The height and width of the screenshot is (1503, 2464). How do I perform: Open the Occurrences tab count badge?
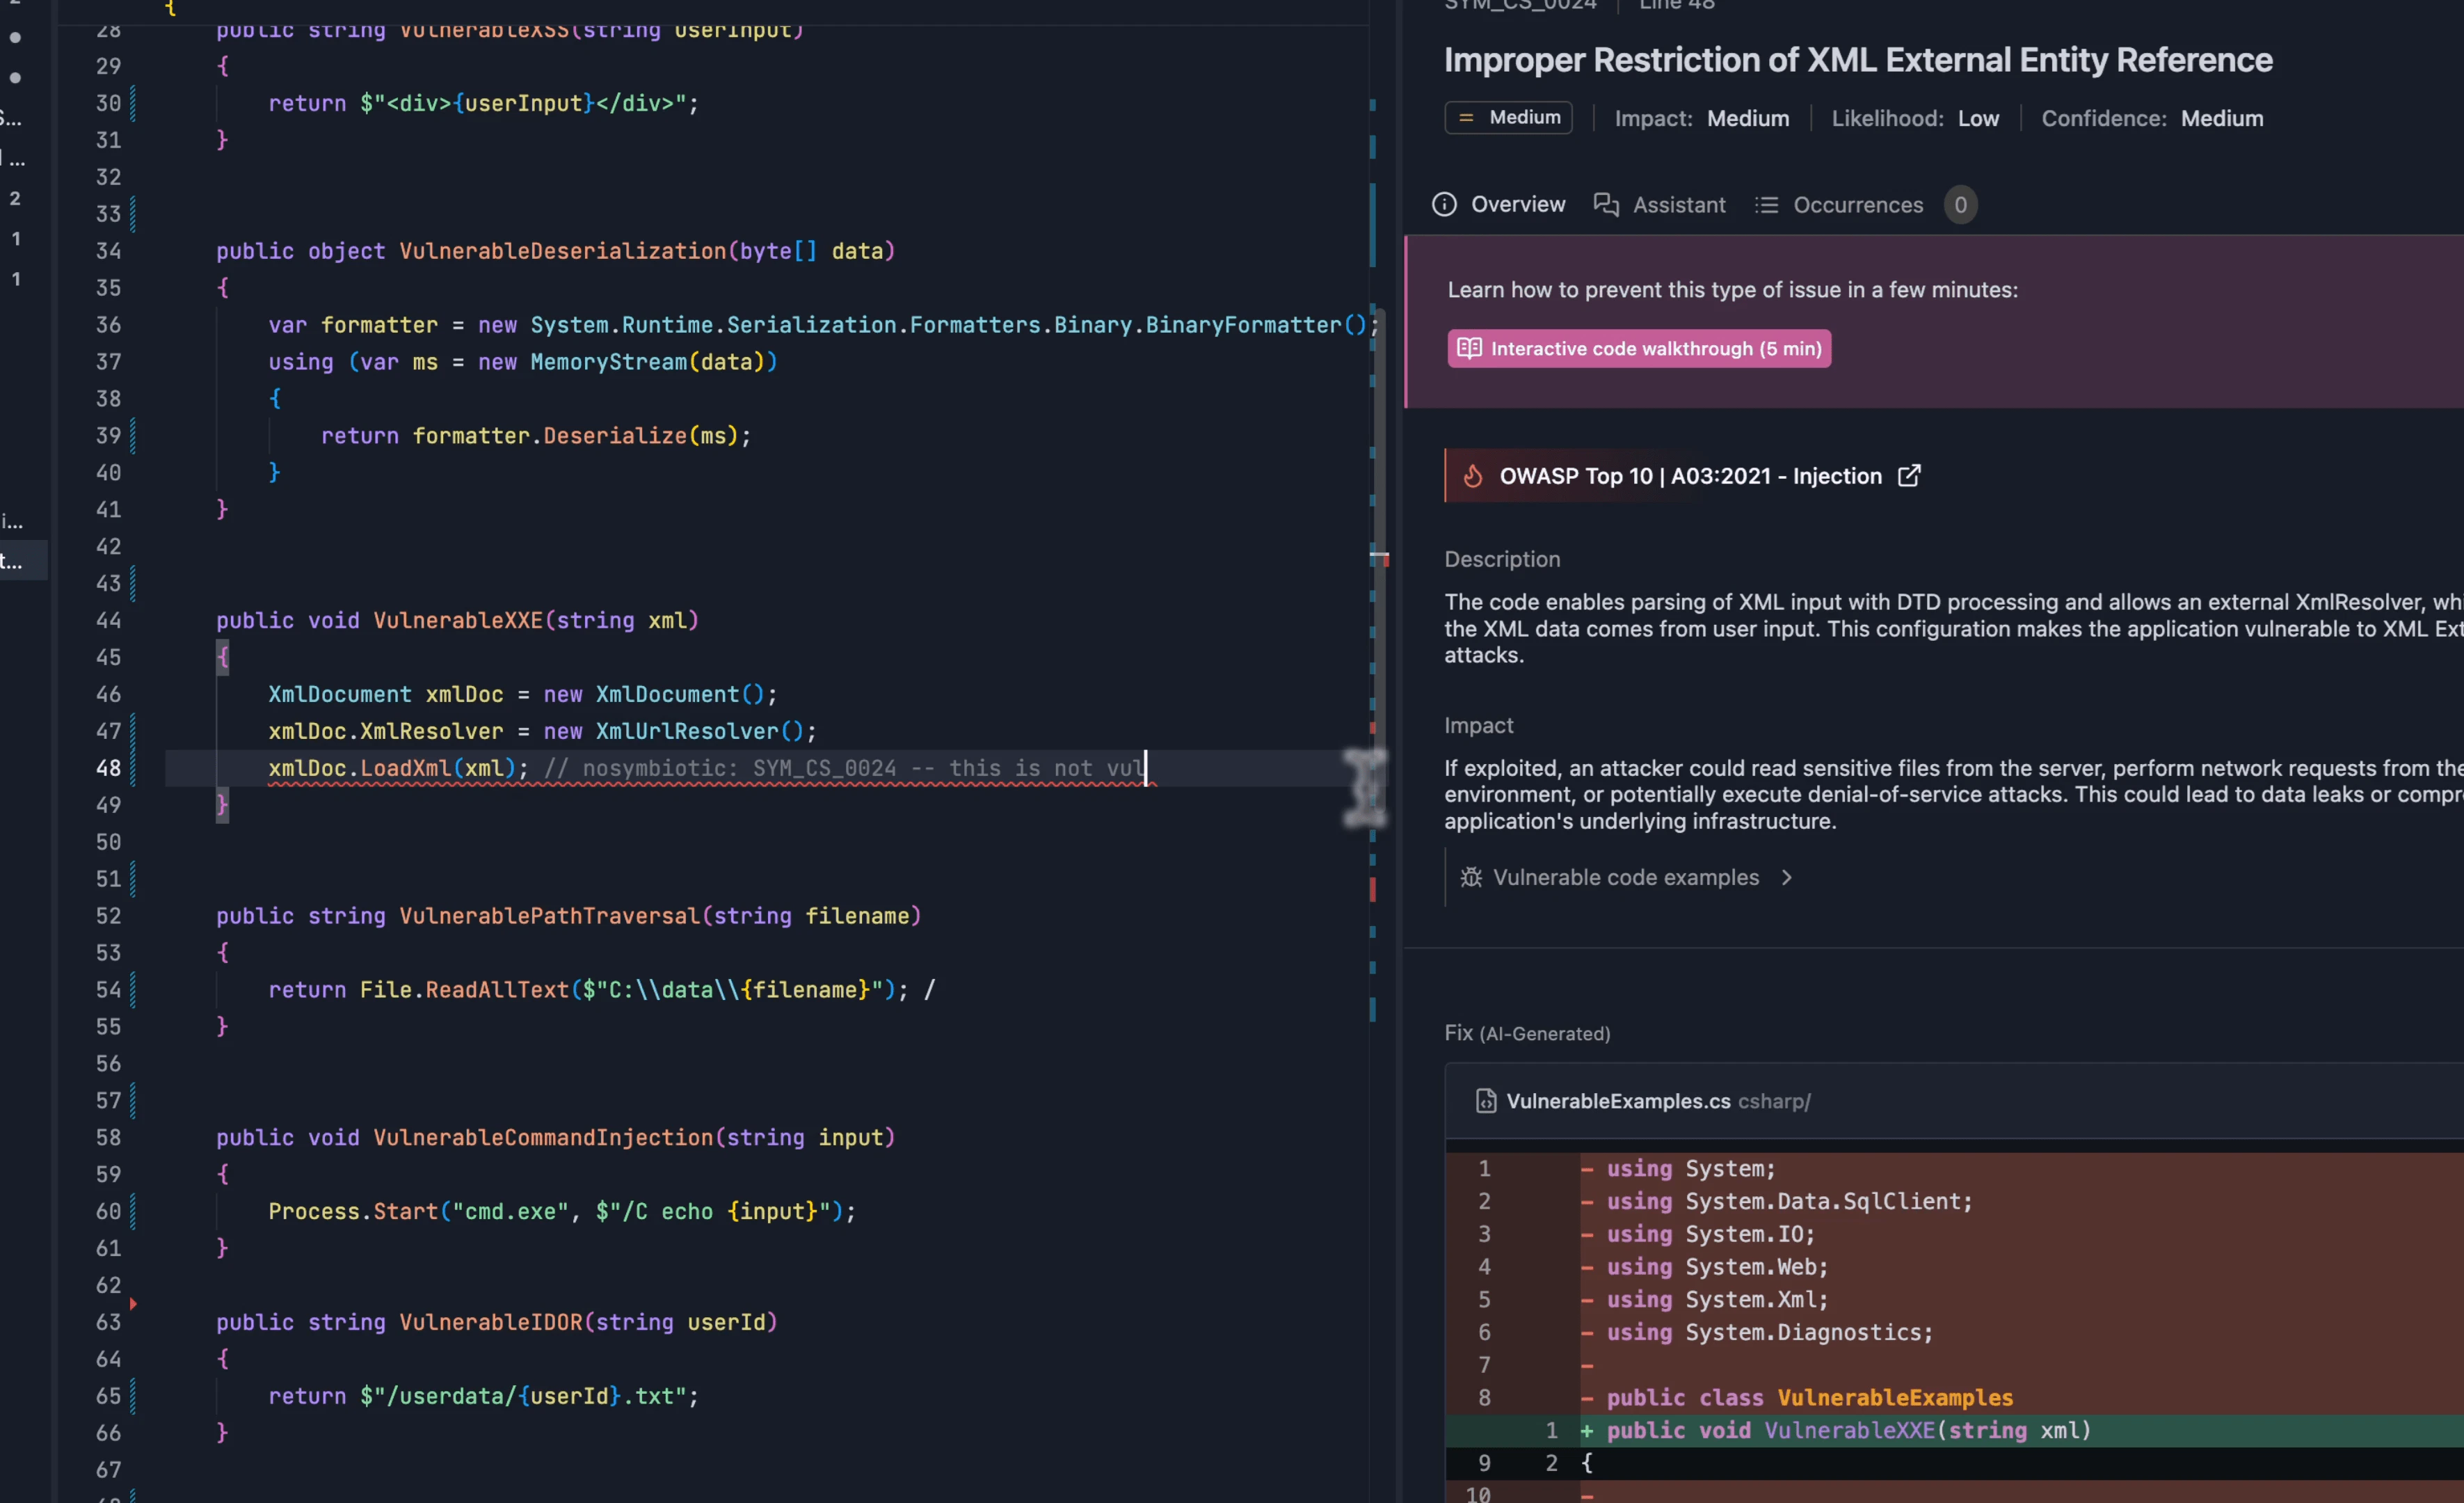[x=1960, y=205]
